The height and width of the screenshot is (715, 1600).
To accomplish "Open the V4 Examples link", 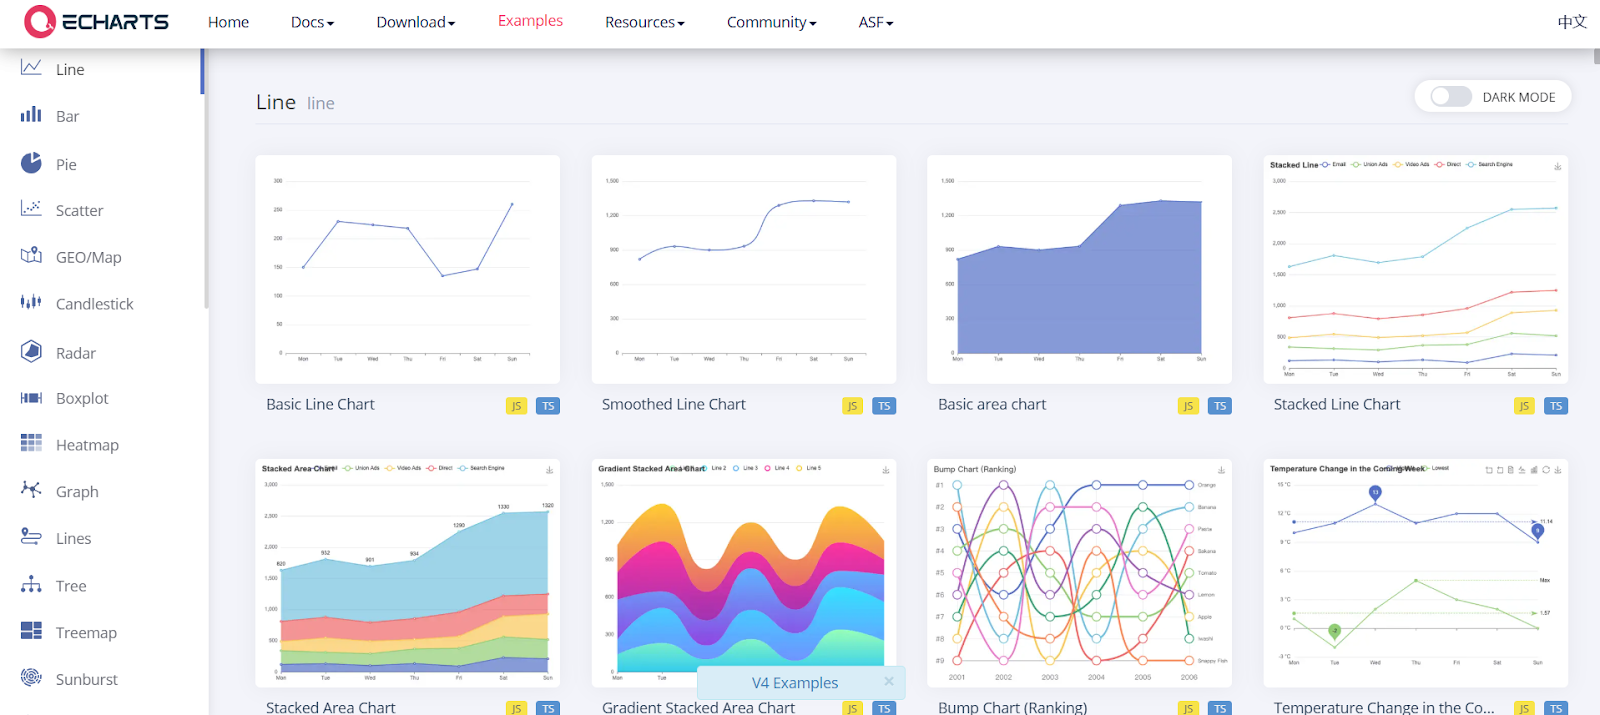I will [x=795, y=683].
